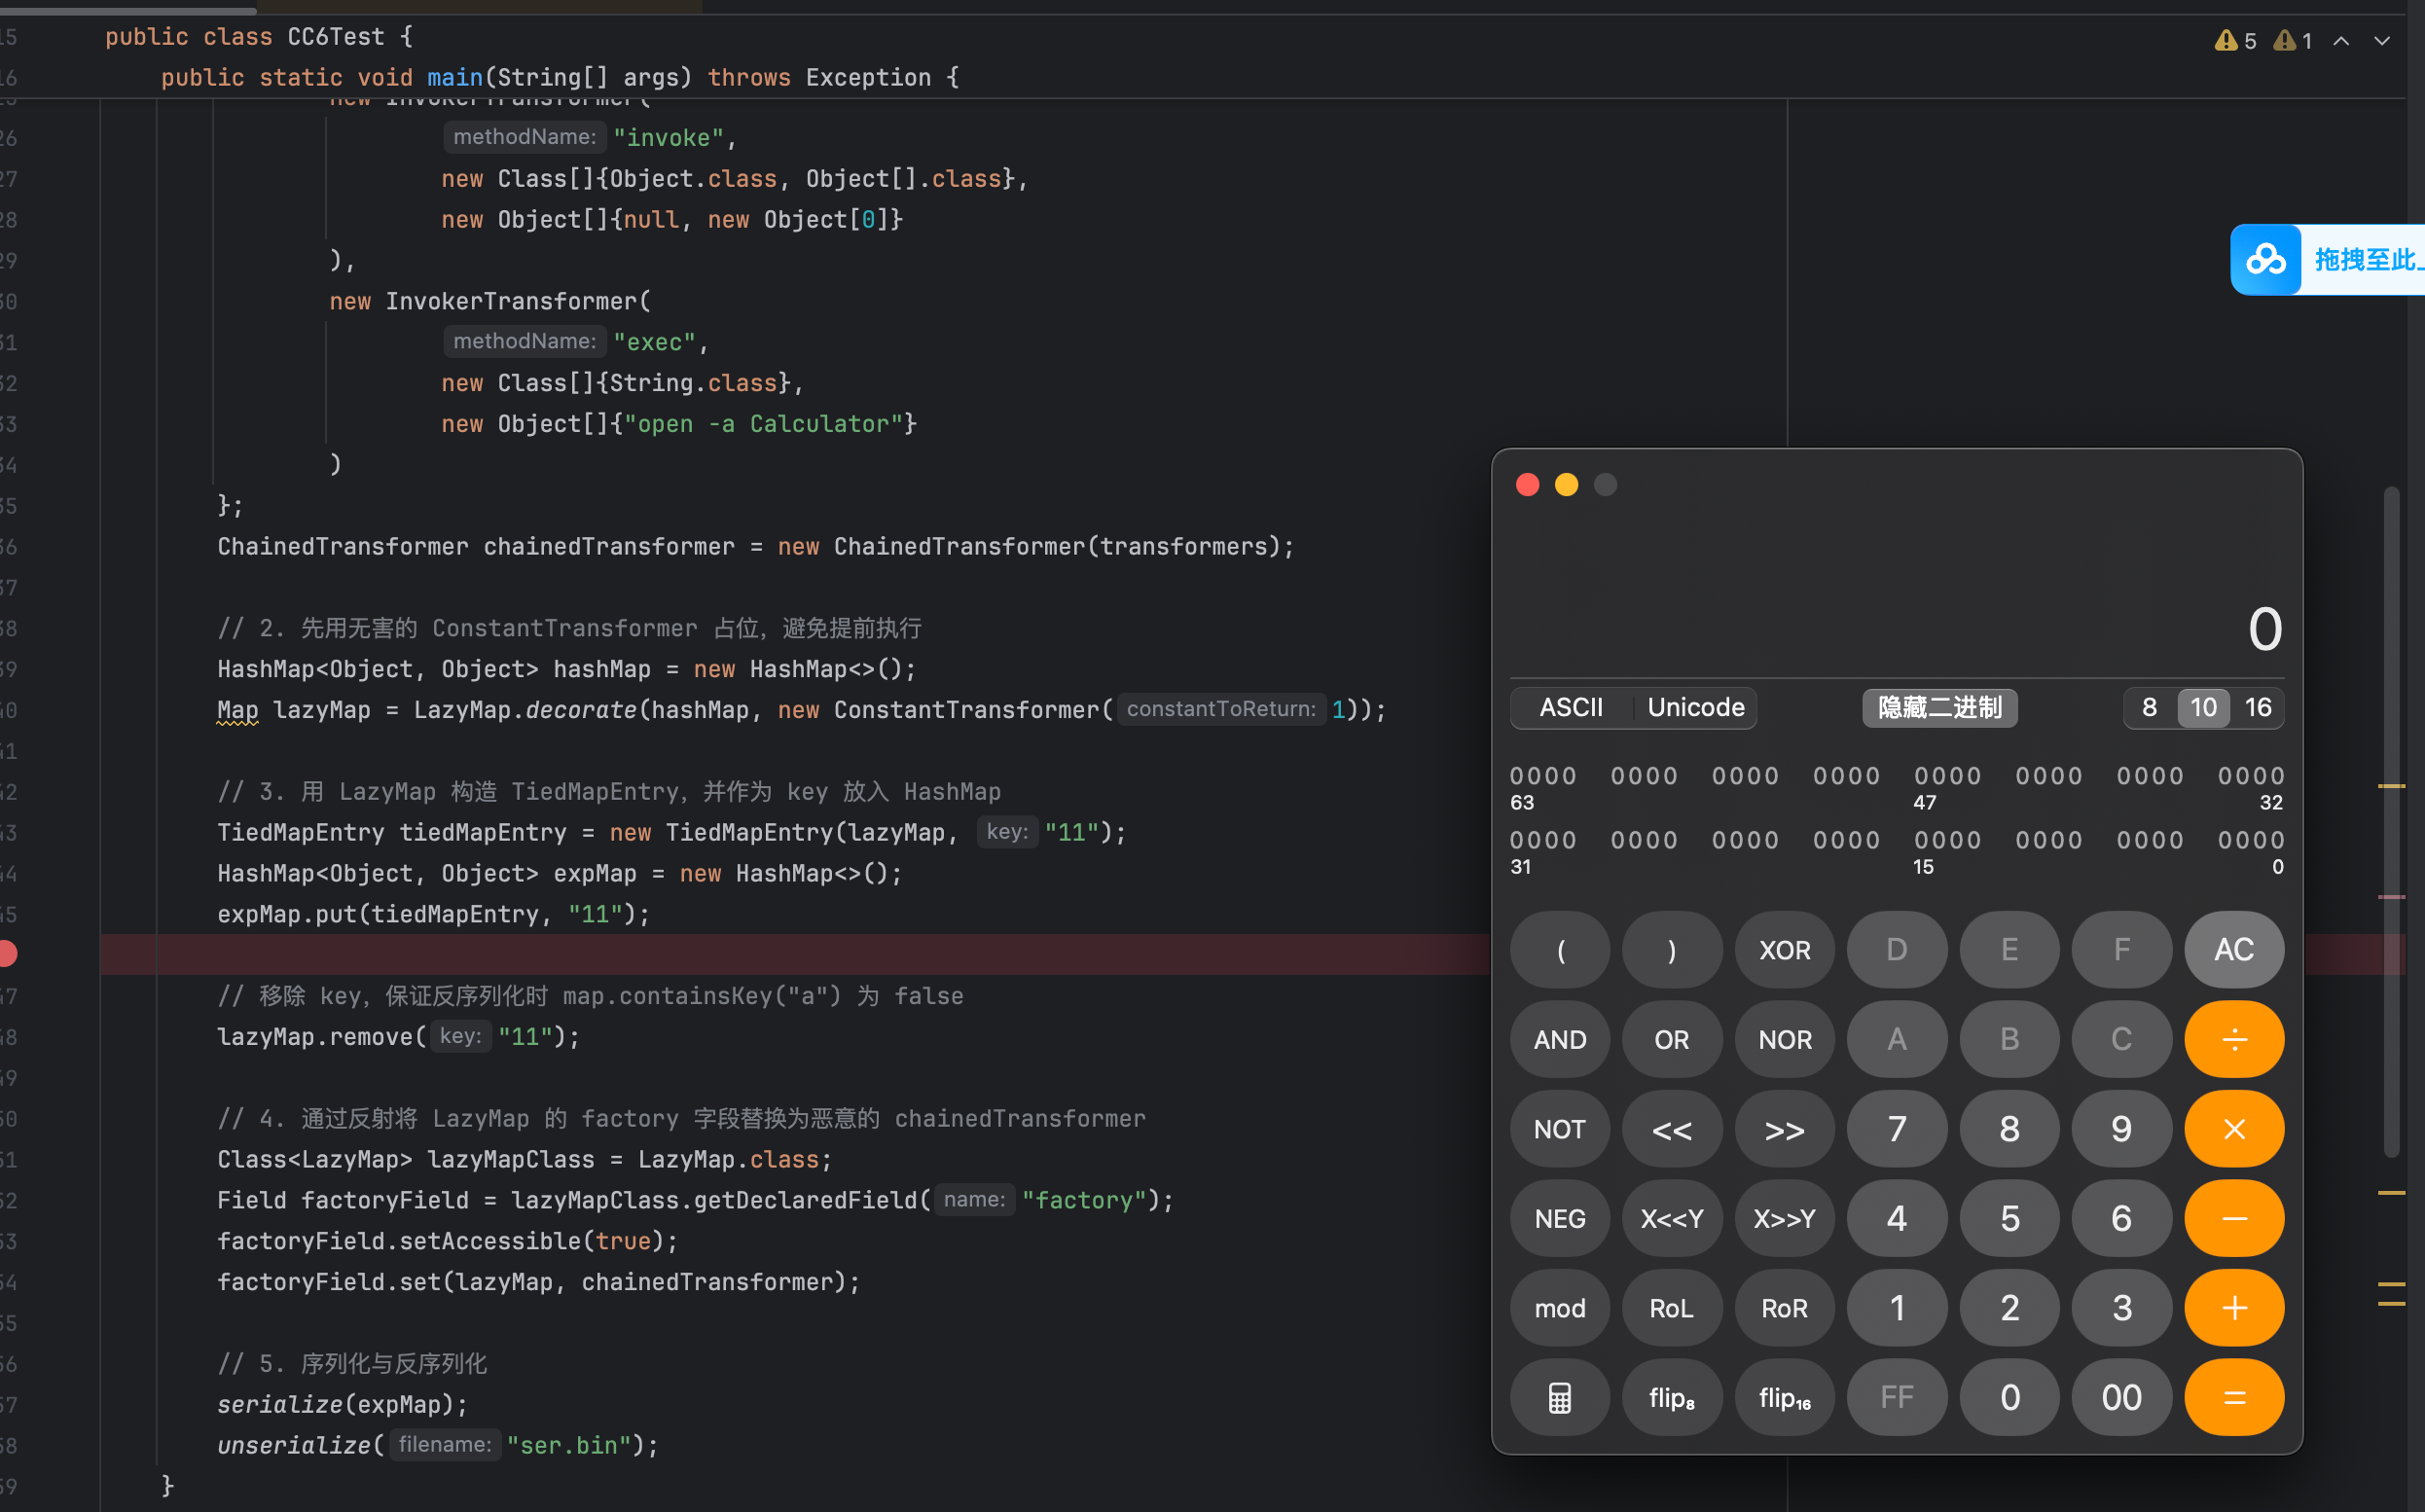Click the cloud drive drag-here widget icon

(2265, 260)
